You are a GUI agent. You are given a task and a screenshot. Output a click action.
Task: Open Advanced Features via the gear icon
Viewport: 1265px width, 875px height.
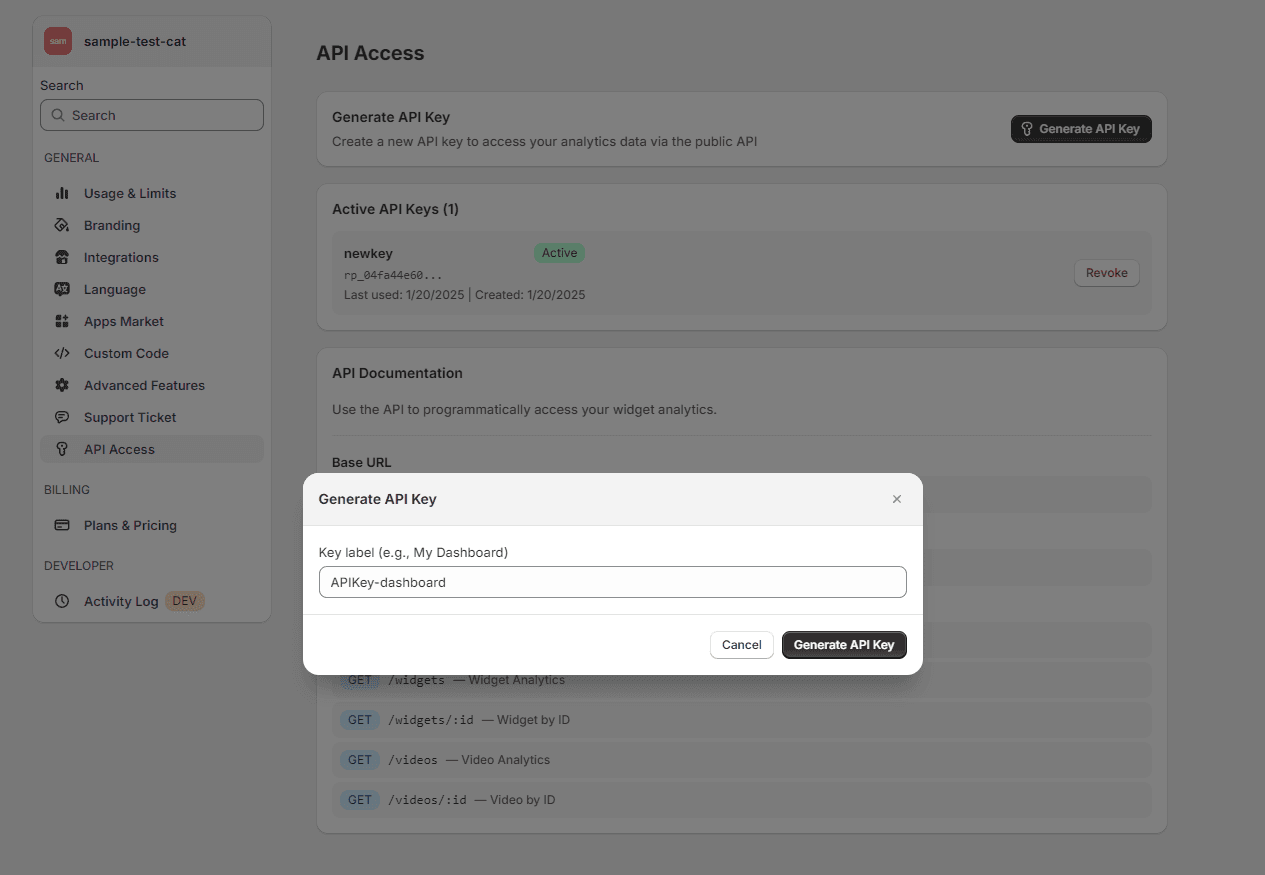[x=62, y=385]
